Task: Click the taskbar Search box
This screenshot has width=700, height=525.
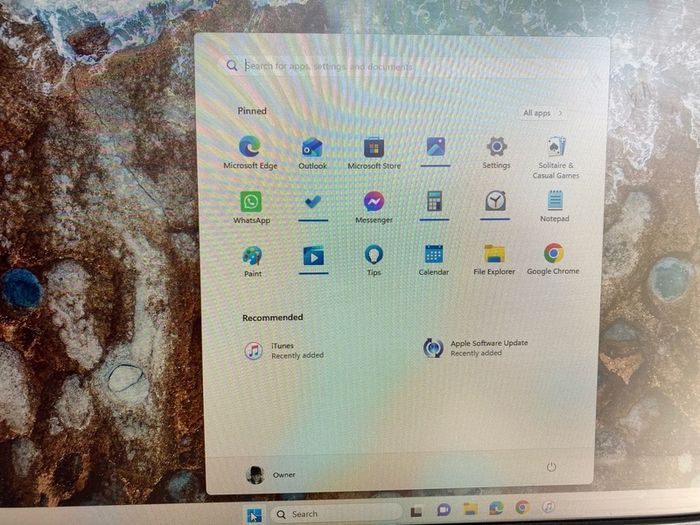Action: [x=336, y=514]
